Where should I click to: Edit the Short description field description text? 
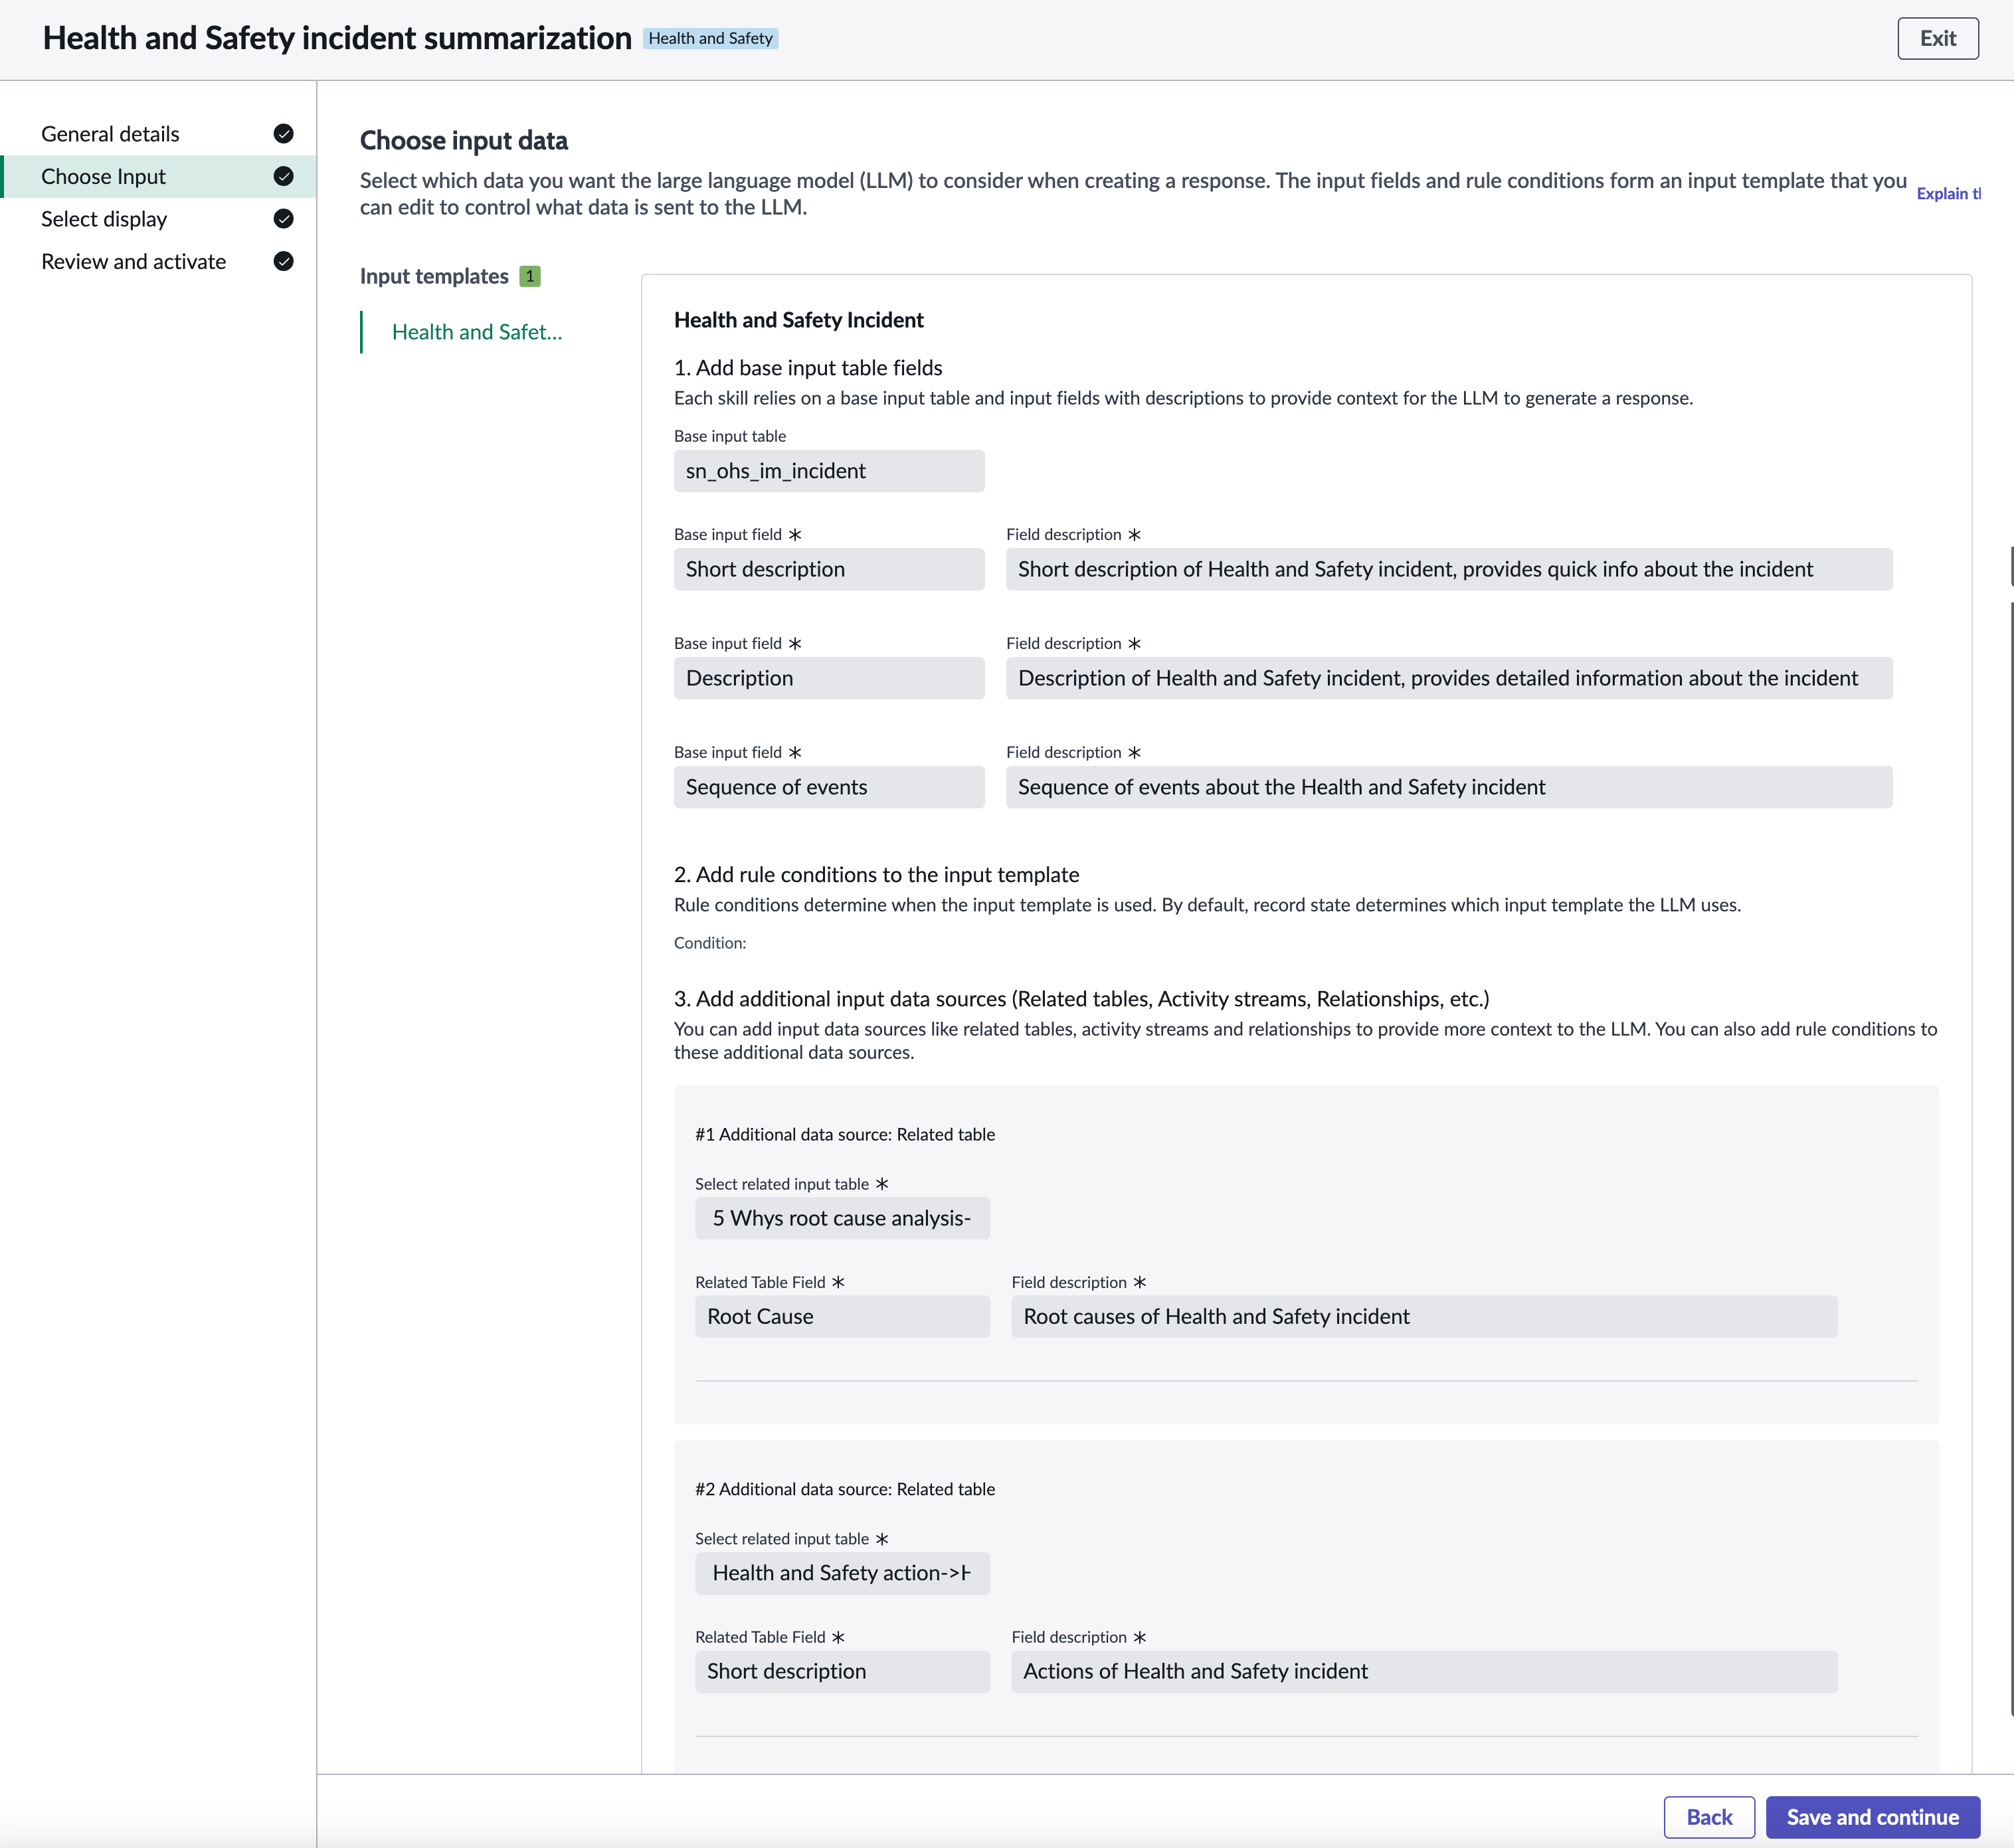(1449, 569)
